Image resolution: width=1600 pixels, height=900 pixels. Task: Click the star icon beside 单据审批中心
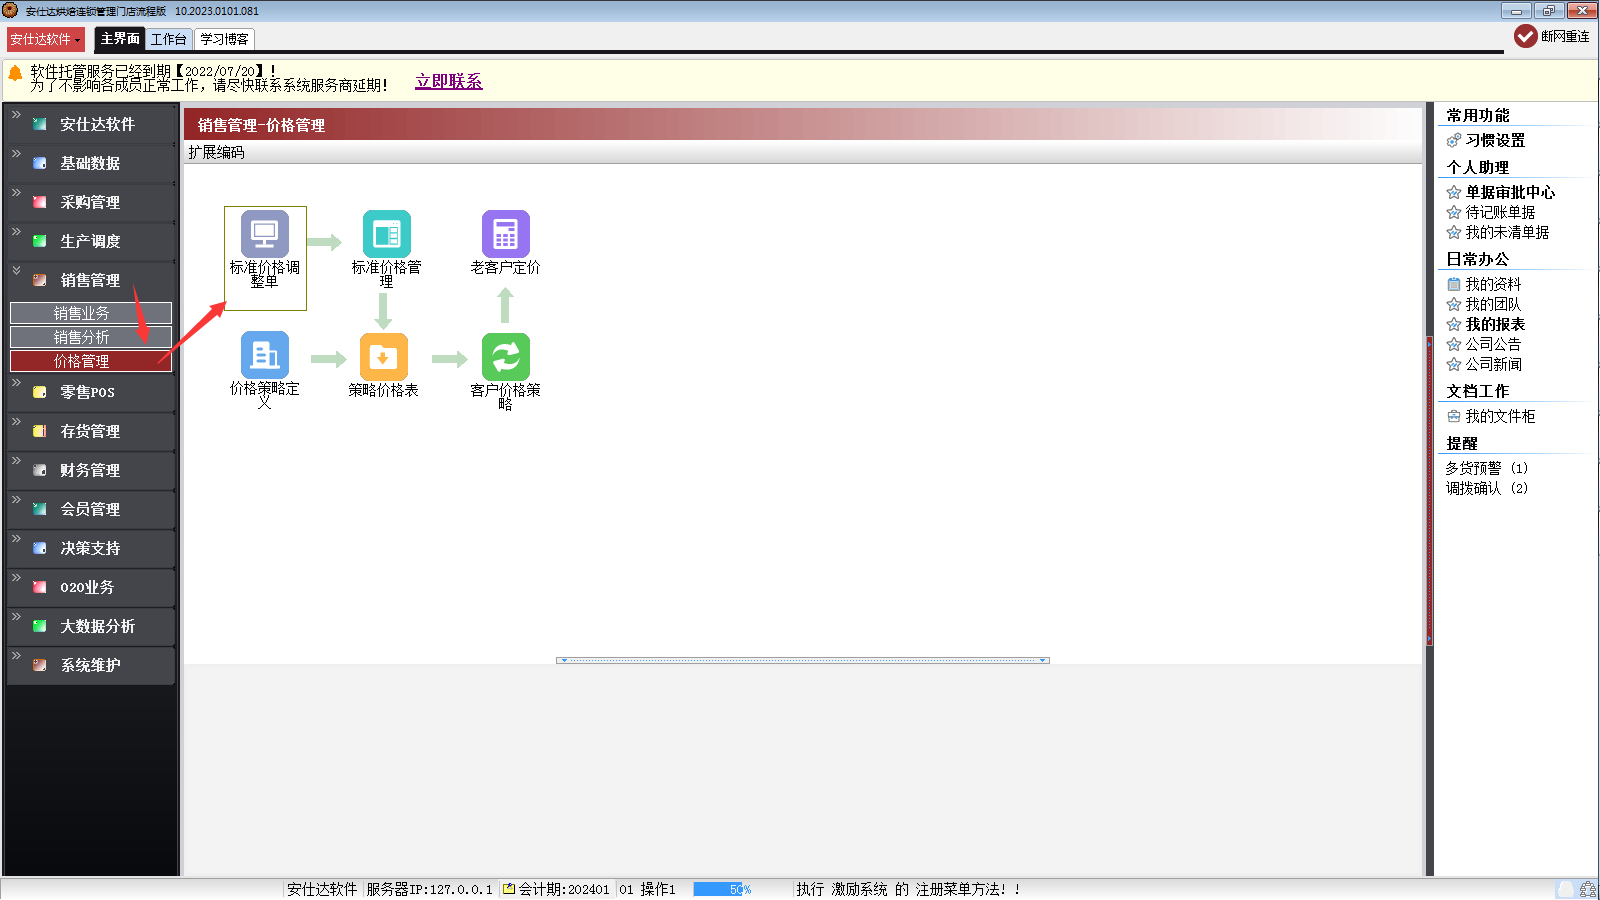[x=1454, y=192]
